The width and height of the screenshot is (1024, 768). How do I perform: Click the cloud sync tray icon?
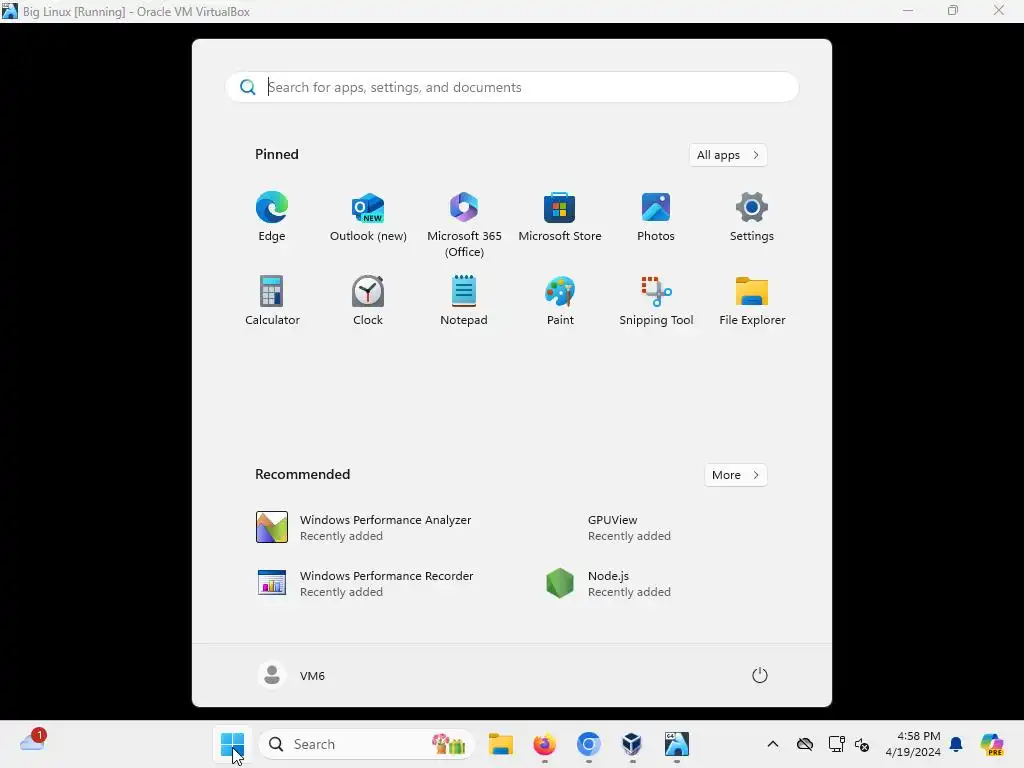[x=805, y=744]
